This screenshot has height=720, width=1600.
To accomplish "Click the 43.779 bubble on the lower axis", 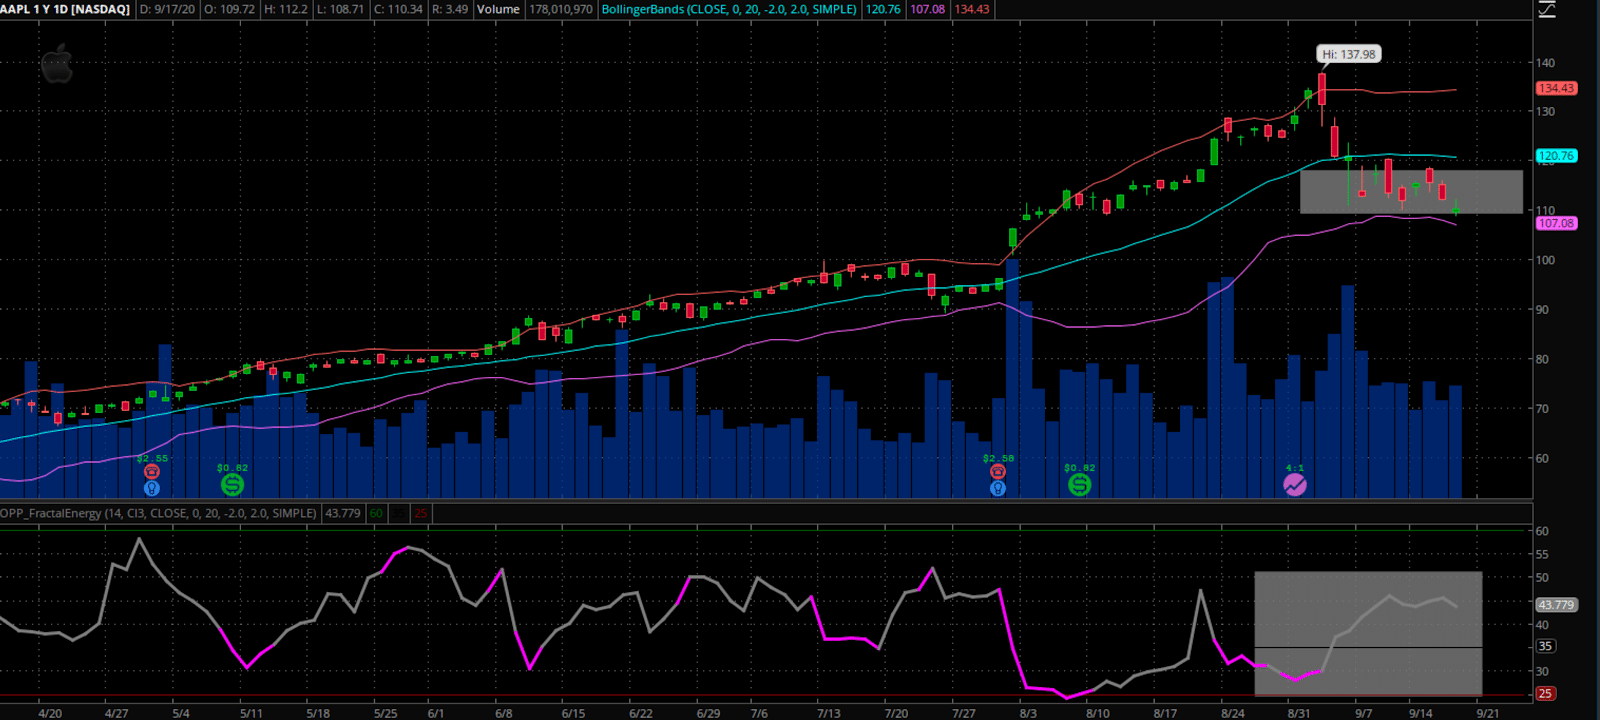I will coord(1556,605).
